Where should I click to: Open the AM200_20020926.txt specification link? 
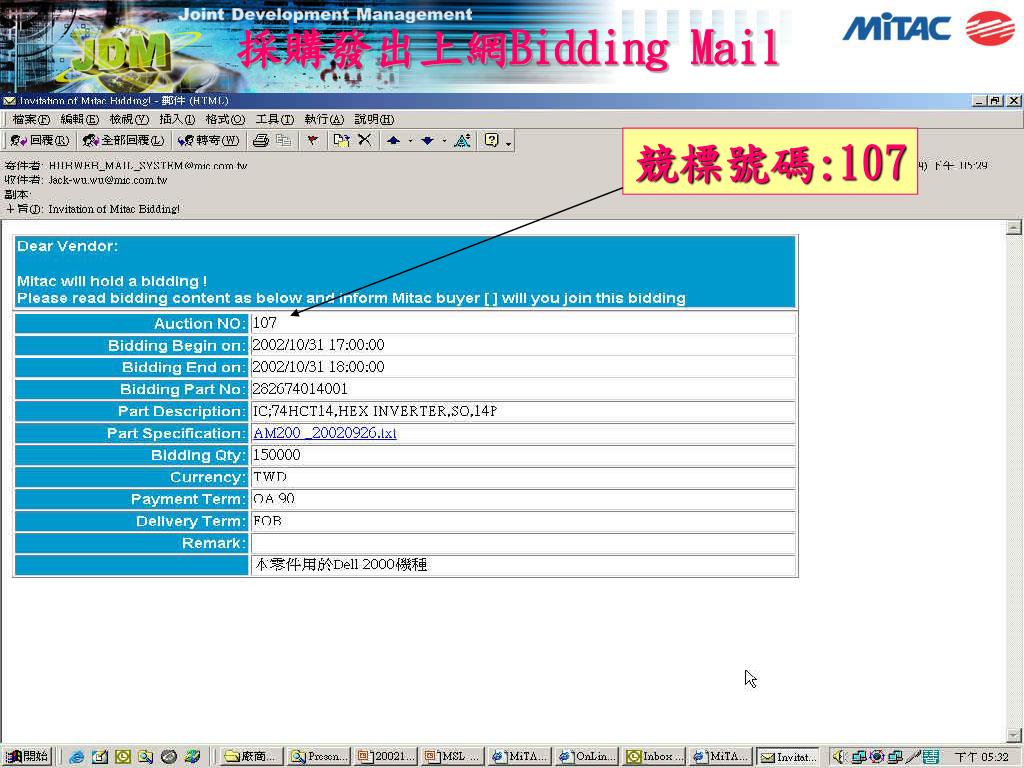point(325,433)
